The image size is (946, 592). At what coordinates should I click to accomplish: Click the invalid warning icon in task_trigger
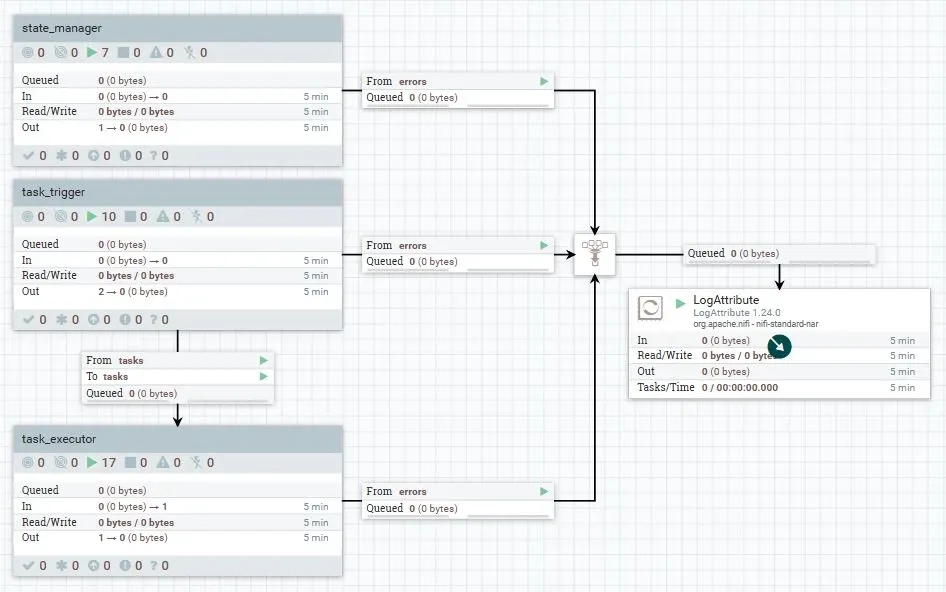click(x=163, y=216)
